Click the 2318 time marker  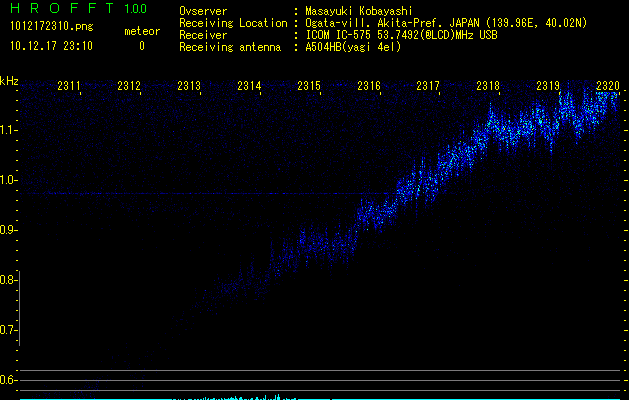[x=488, y=85]
